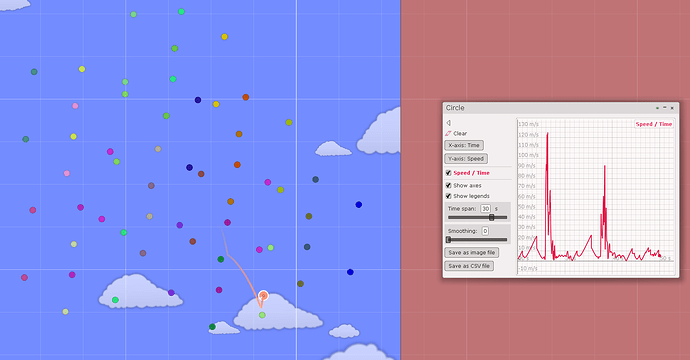Toggle the Show legends checkbox
Image resolution: width=690 pixels, height=360 pixels.
pyautogui.click(x=448, y=196)
